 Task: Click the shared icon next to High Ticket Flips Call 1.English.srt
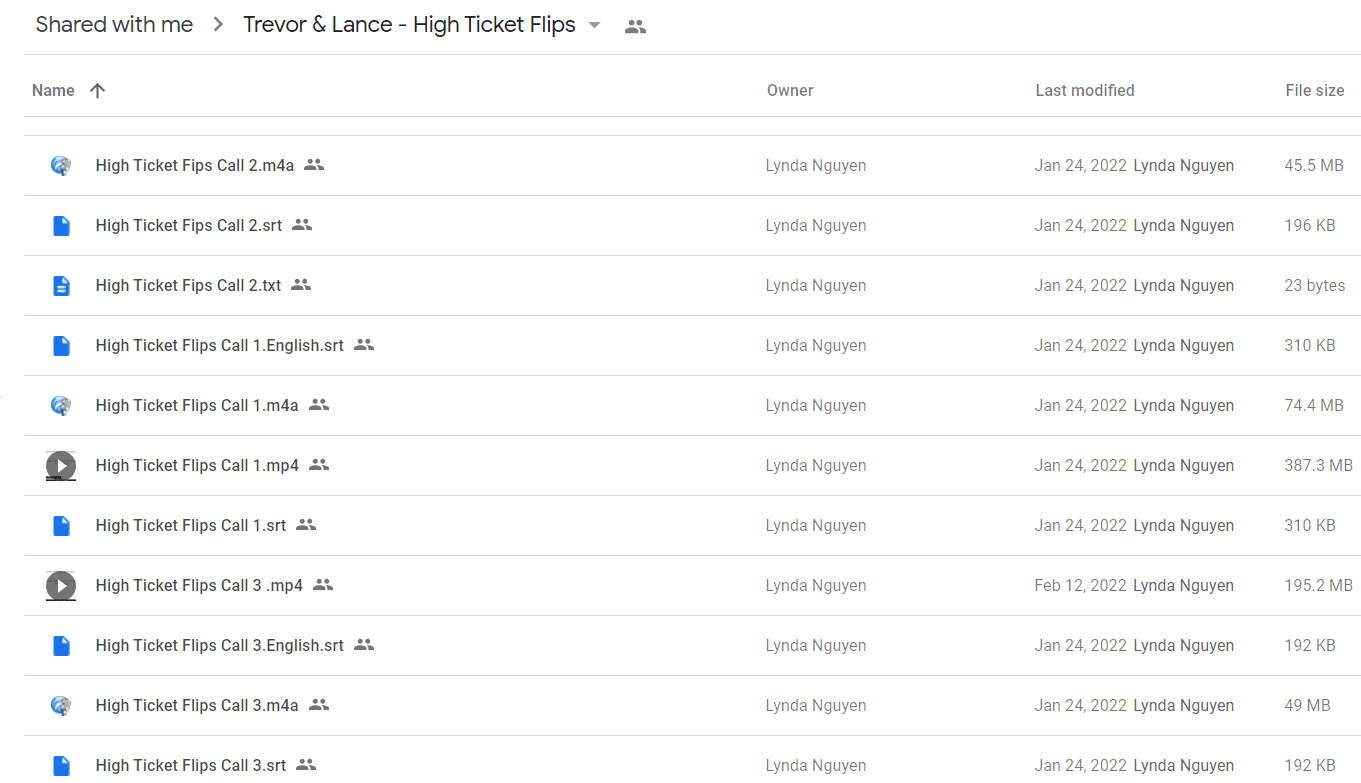coord(364,345)
